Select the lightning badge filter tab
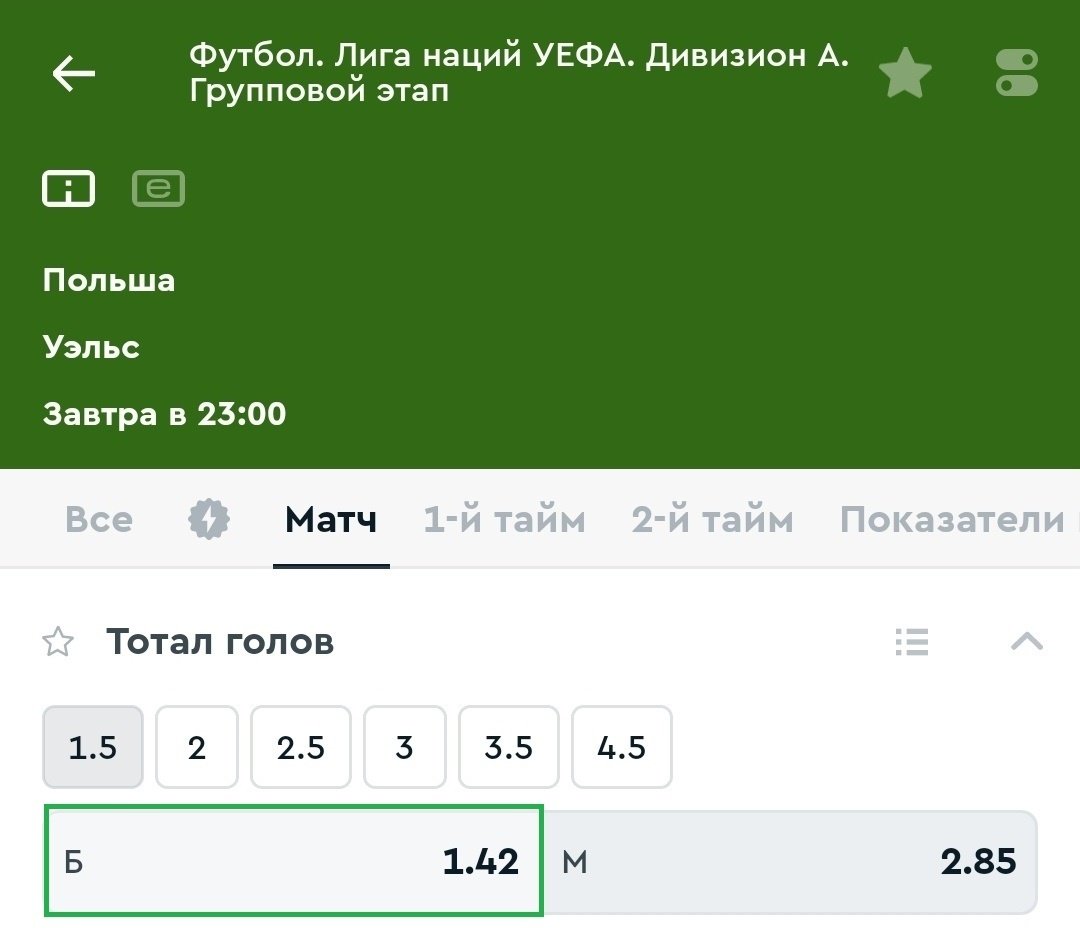 tap(209, 520)
